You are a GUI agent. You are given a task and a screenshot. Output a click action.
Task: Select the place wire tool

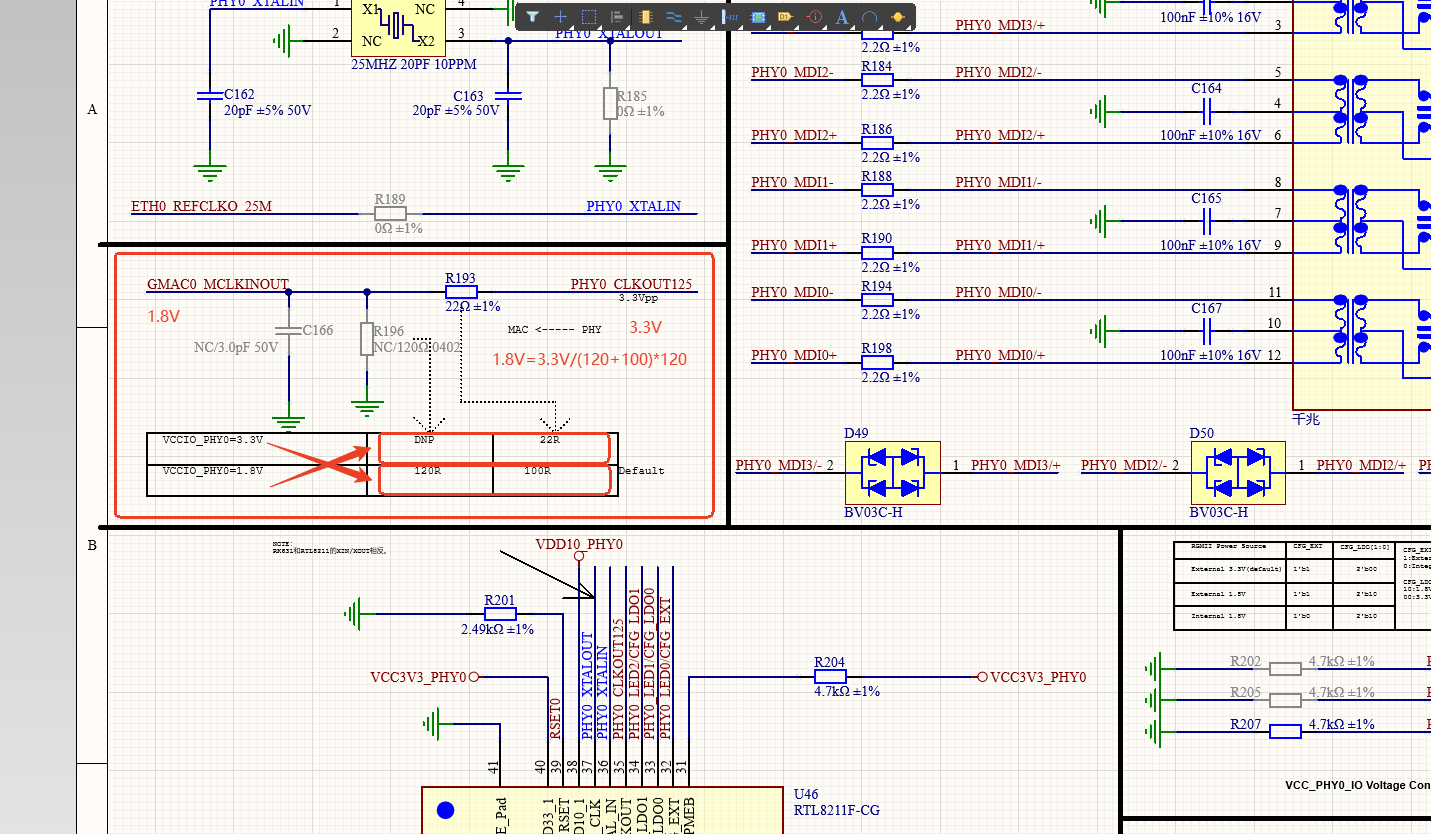[673, 17]
